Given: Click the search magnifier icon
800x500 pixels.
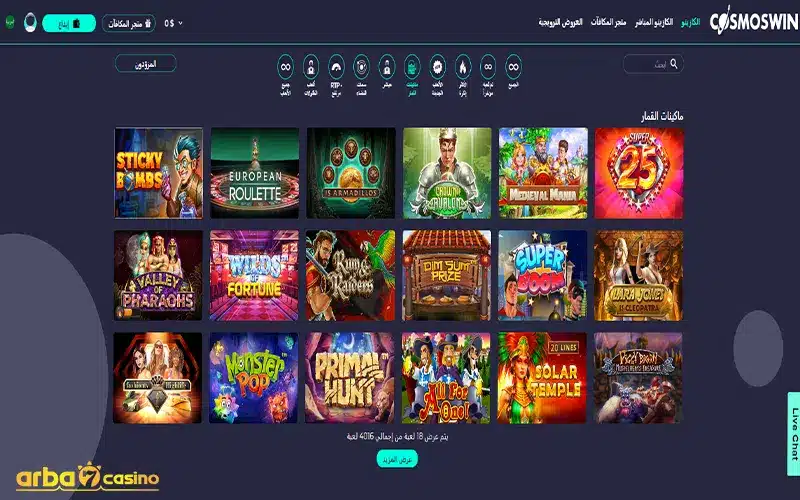Looking at the screenshot, I should [x=674, y=63].
